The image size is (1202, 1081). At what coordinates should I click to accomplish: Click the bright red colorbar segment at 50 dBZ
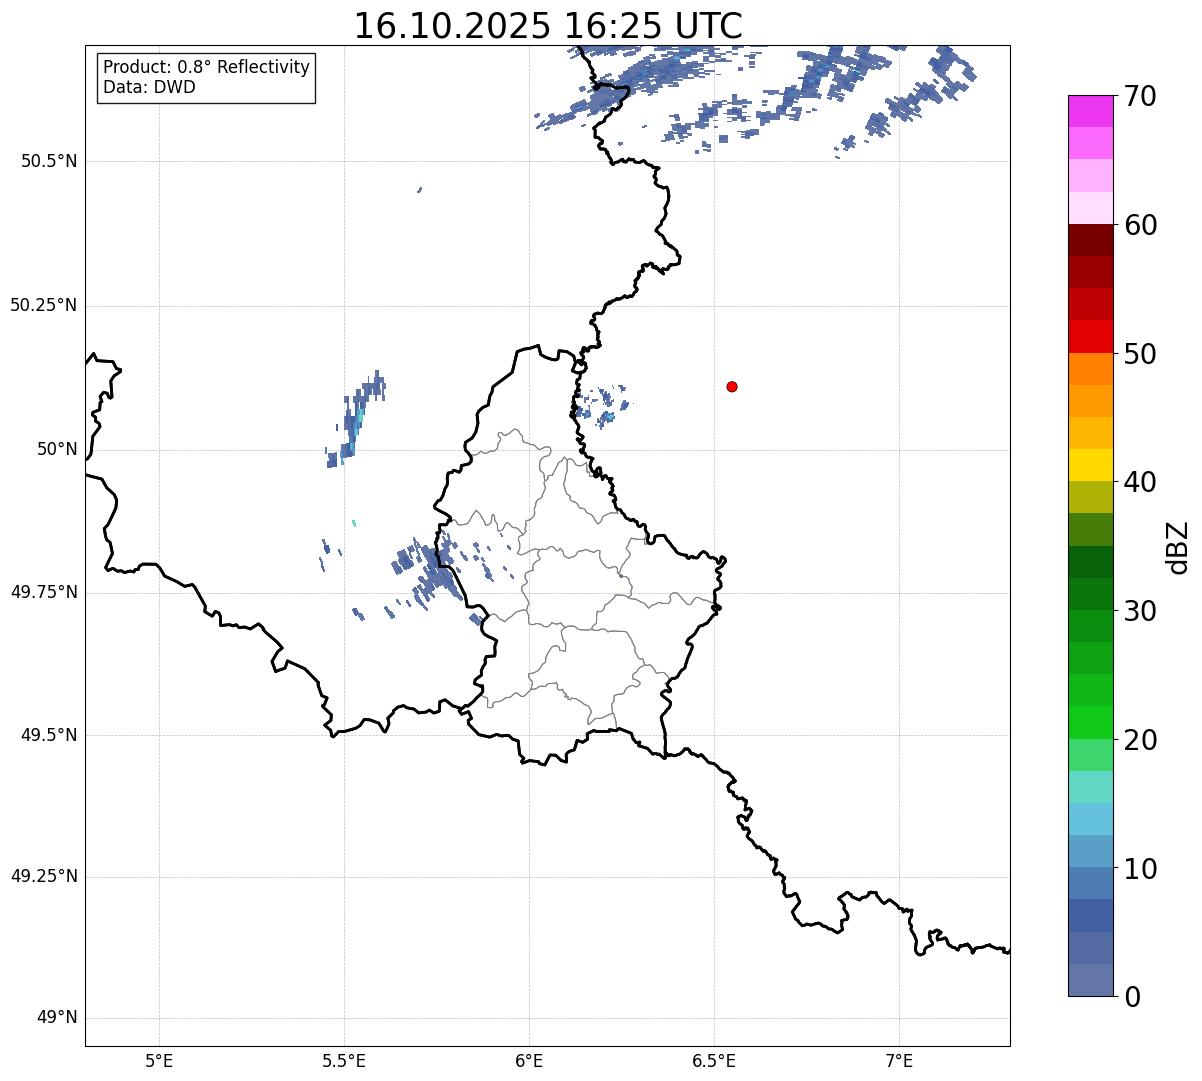pos(1090,337)
